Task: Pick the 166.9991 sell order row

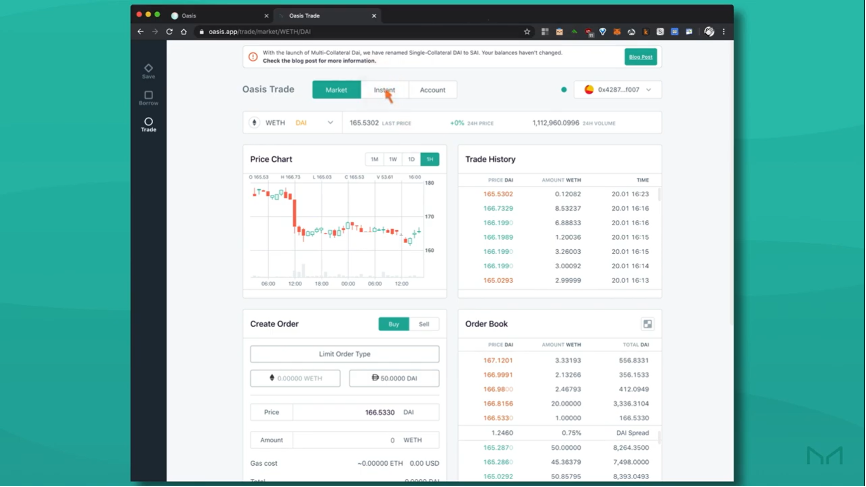Action: pos(558,375)
